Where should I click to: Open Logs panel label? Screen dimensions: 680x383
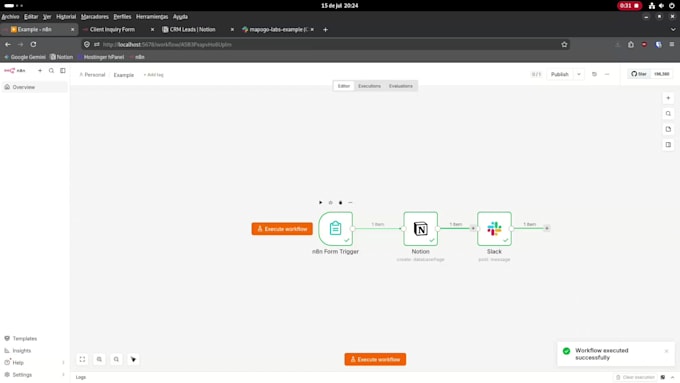pyautogui.click(x=81, y=377)
